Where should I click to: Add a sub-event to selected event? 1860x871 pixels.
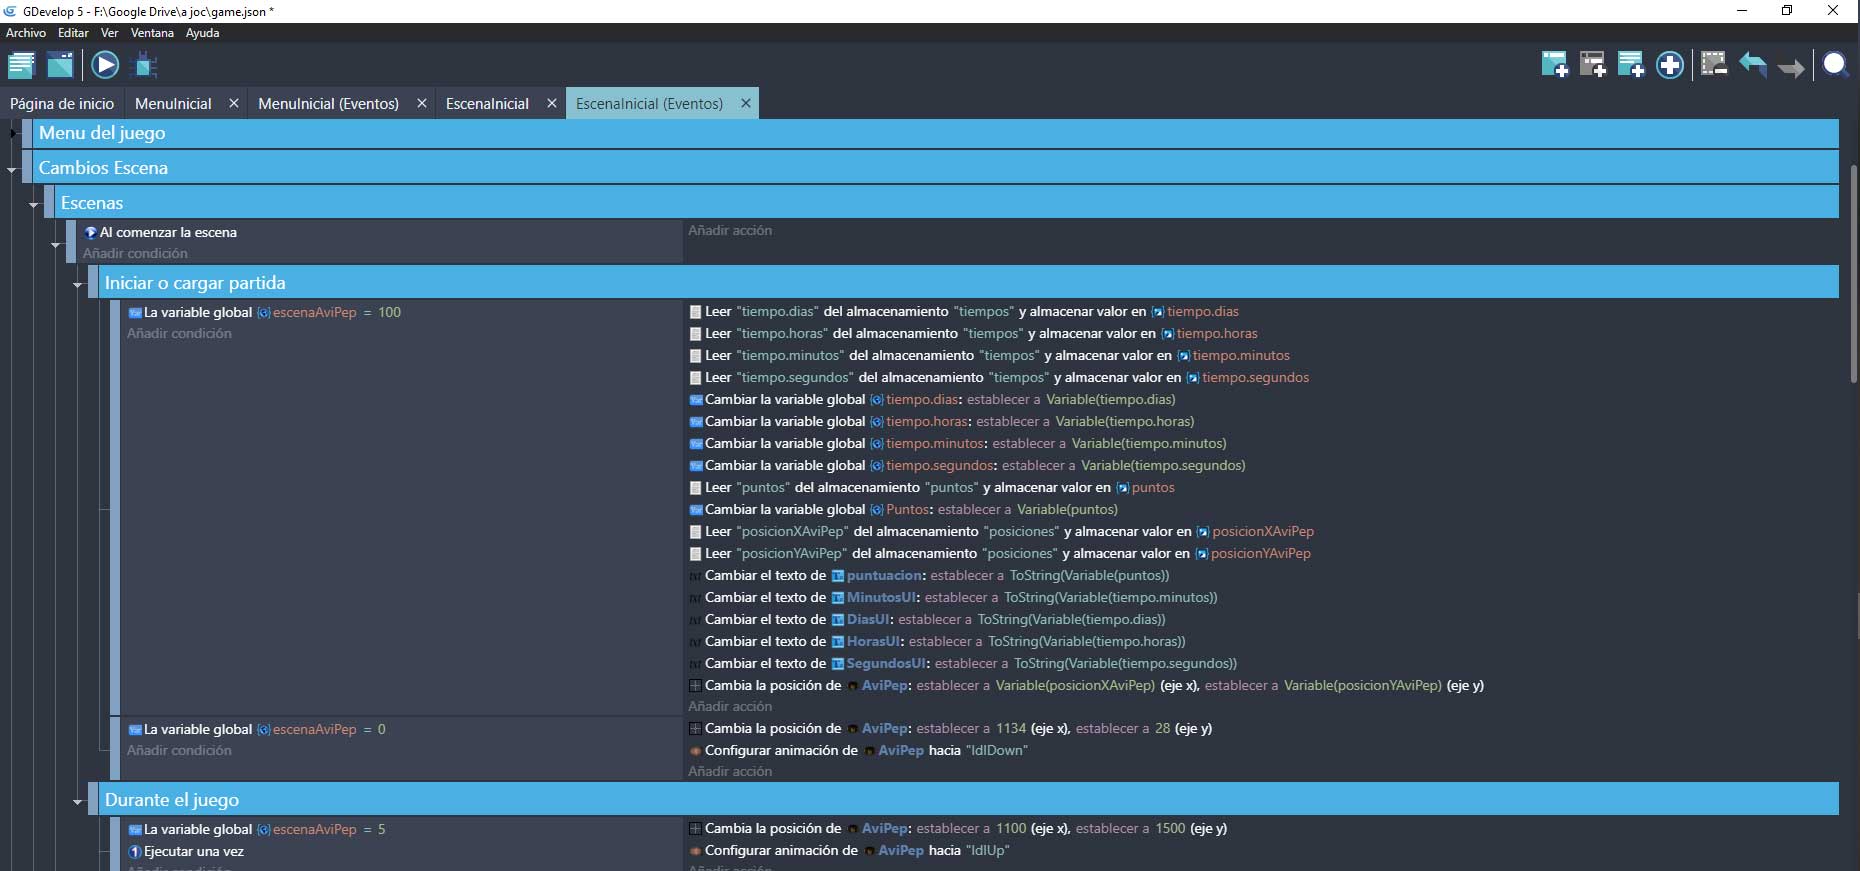pyautogui.click(x=1593, y=66)
